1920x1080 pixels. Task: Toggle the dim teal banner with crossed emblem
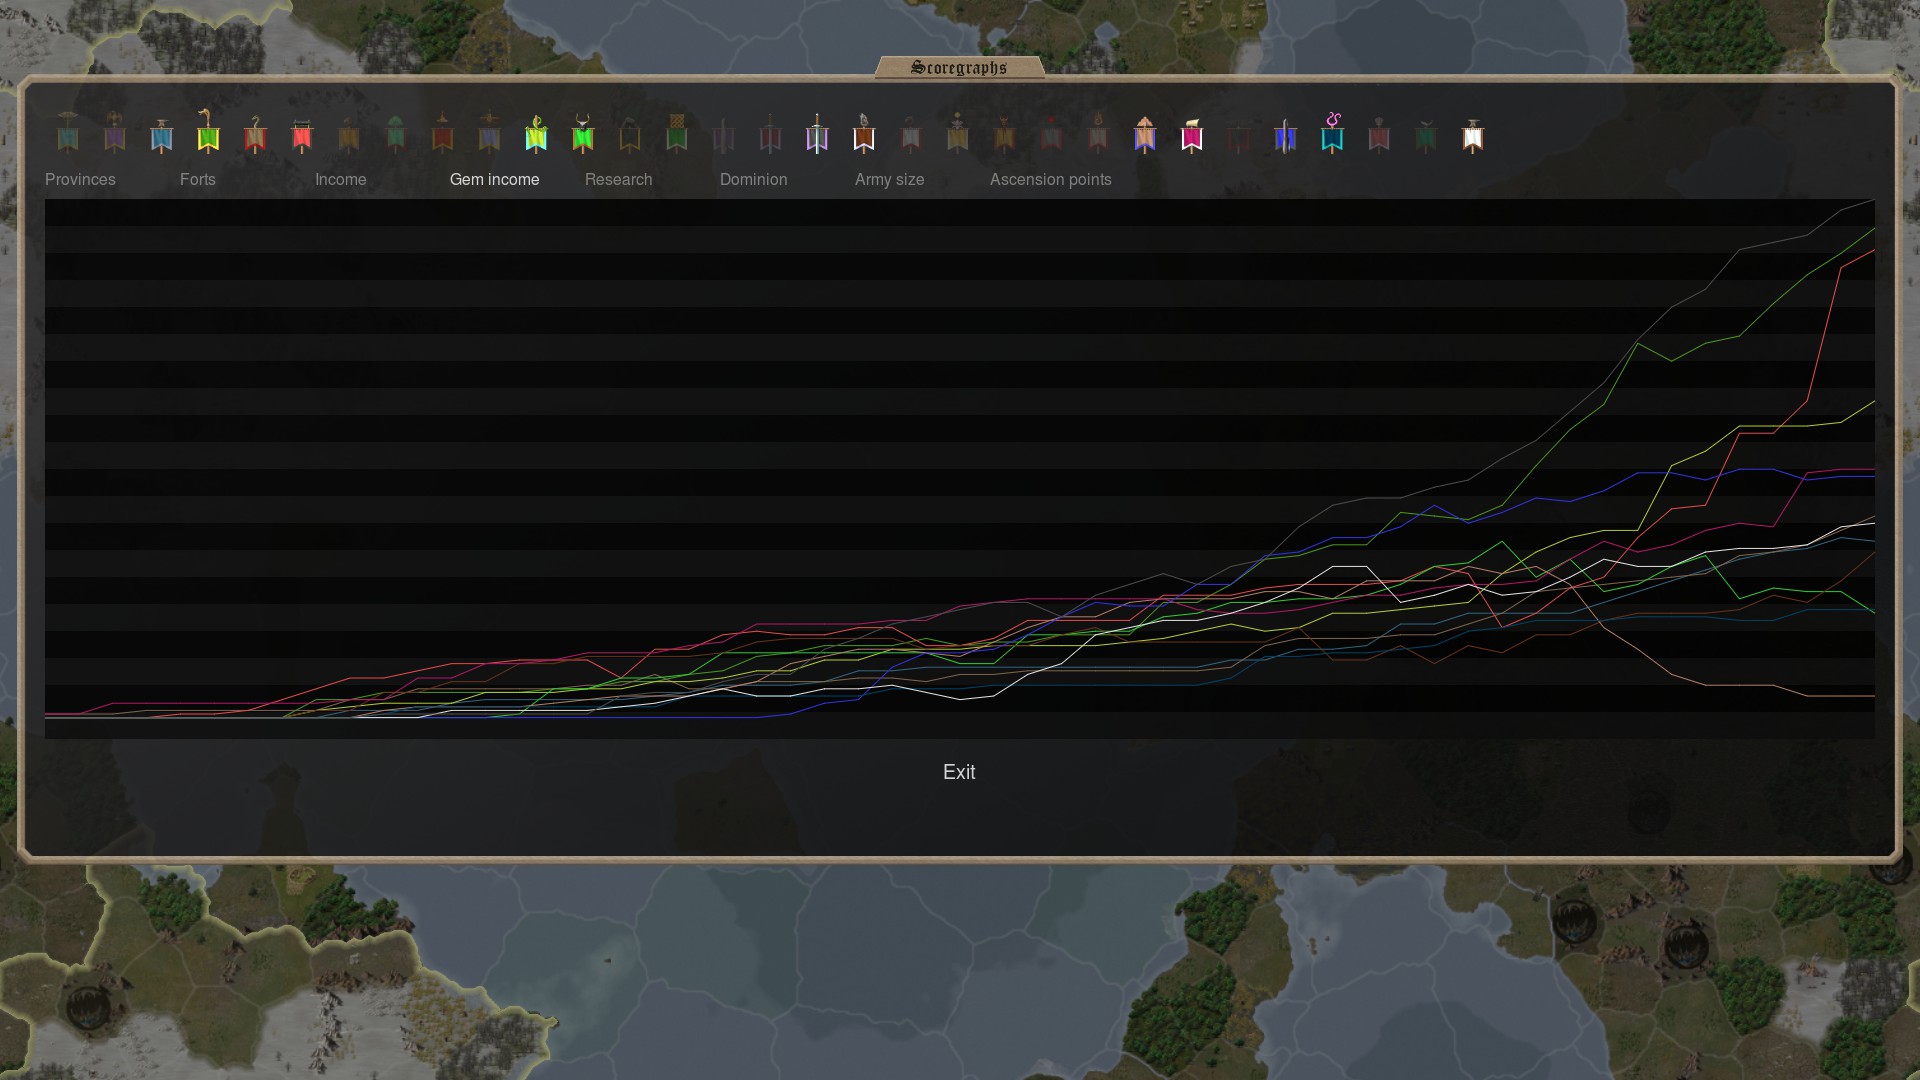pyautogui.click(x=68, y=132)
